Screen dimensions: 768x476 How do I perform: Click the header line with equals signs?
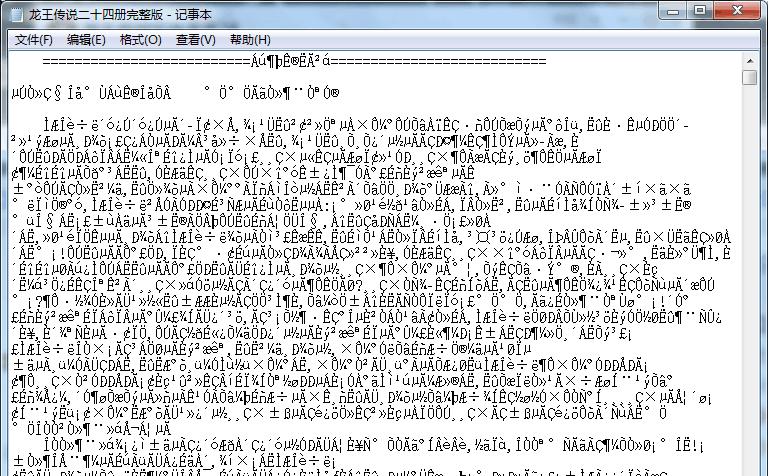[294, 62]
